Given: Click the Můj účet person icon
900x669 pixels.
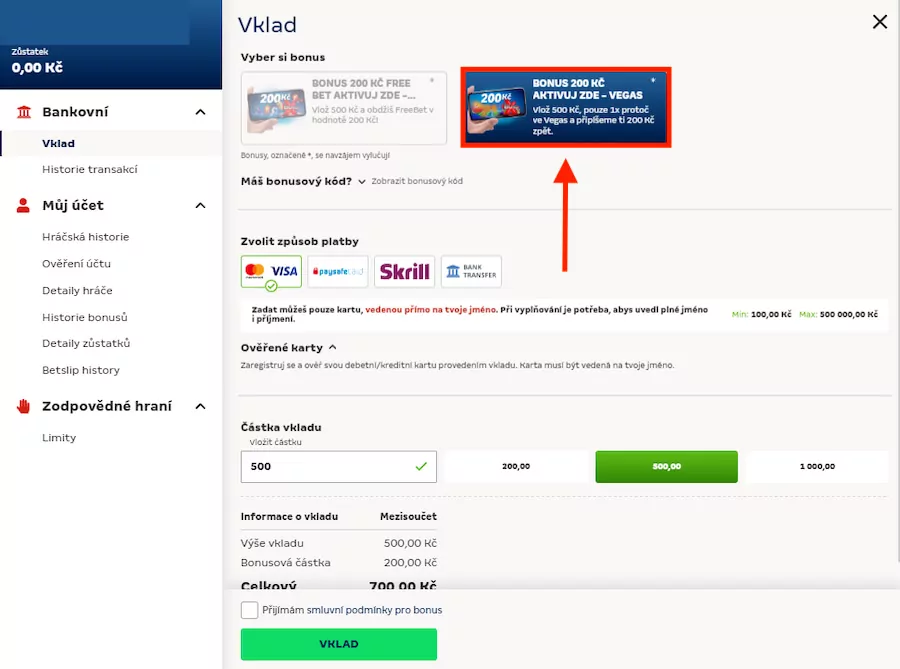Looking at the screenshot, I should (23, 205).
